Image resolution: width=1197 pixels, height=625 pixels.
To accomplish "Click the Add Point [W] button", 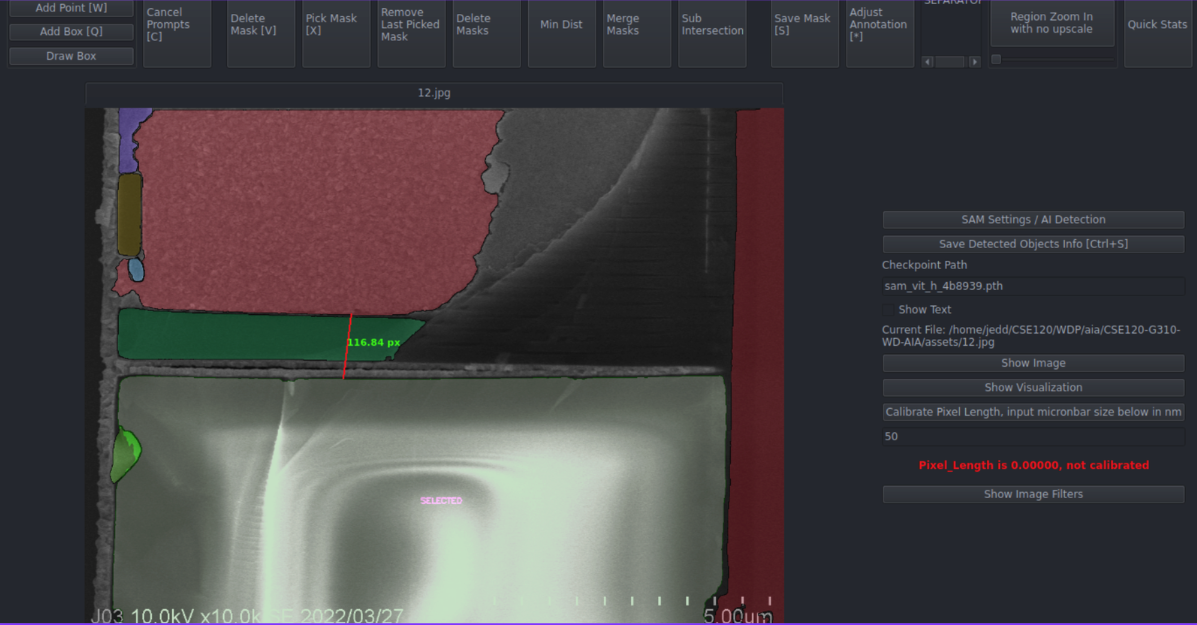I will 71,8.
